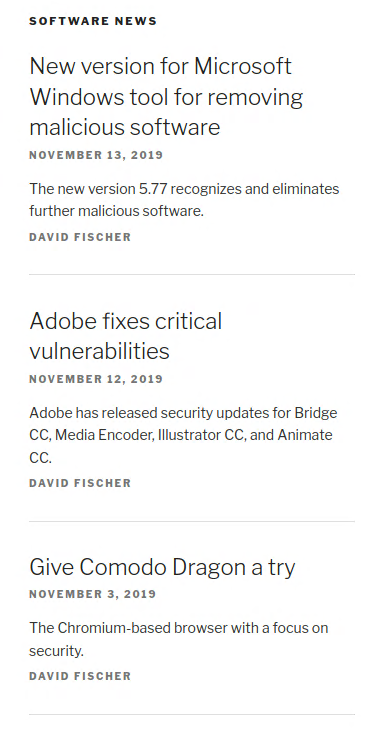Image resolution: width=380 pixels, height=738 pixels.
Task: Open the "Adobe fixes critical vulnerabilities" headline
Action: point(126,336)
